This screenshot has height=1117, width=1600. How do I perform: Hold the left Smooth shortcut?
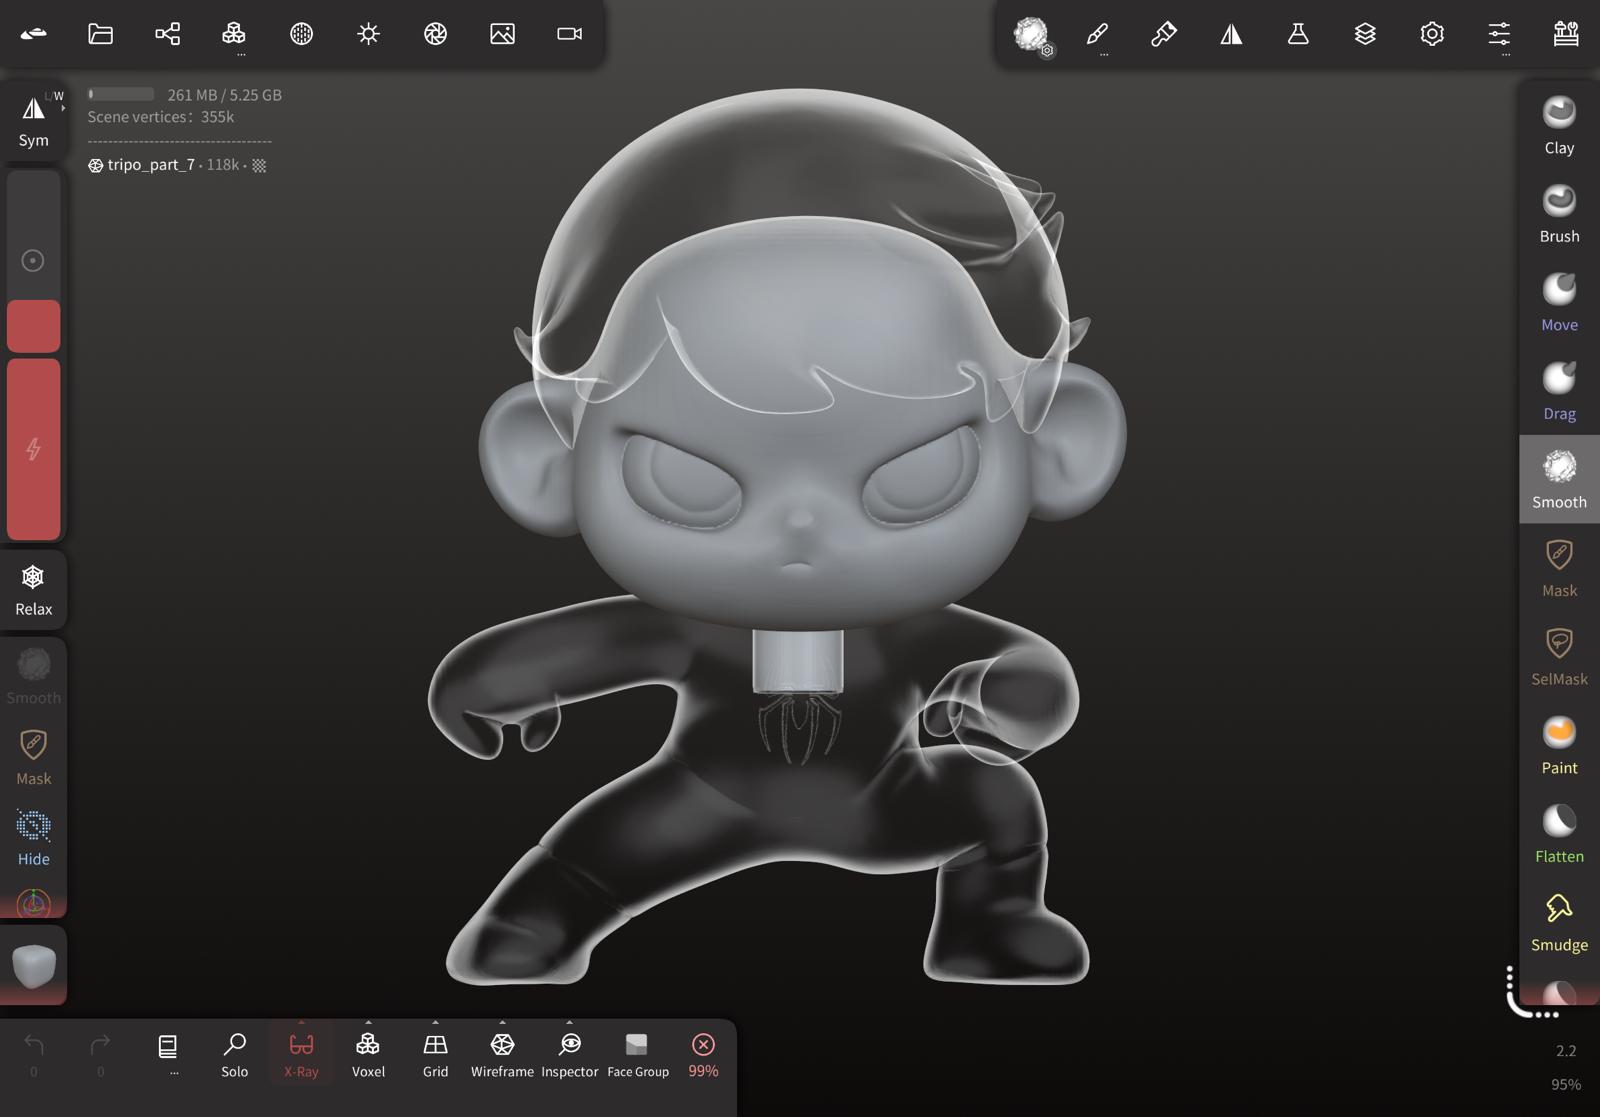33,675
